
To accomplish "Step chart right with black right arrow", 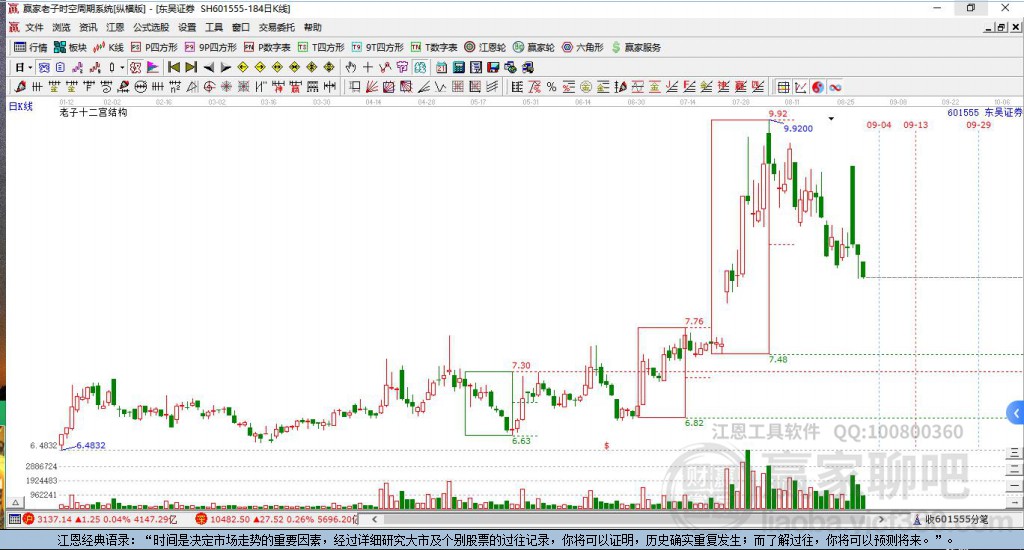I will (x=226, y=67).
